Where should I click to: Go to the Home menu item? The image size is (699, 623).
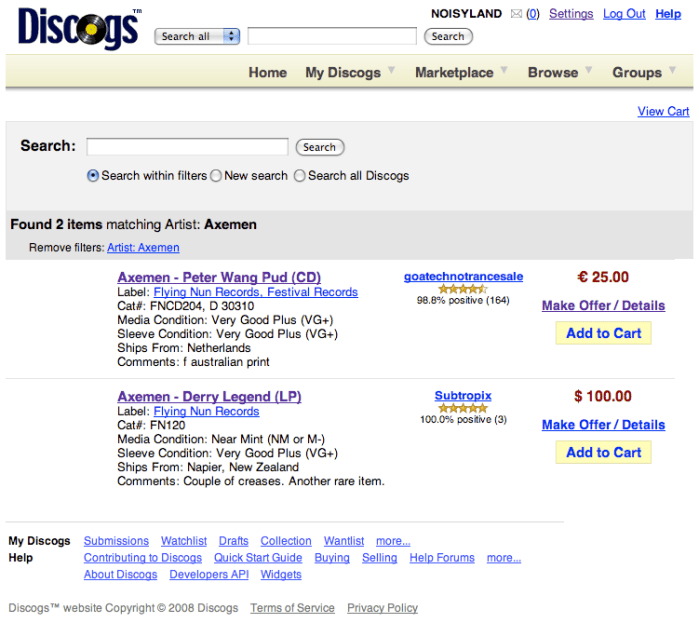pyautogui.click(x=267, y=72)
